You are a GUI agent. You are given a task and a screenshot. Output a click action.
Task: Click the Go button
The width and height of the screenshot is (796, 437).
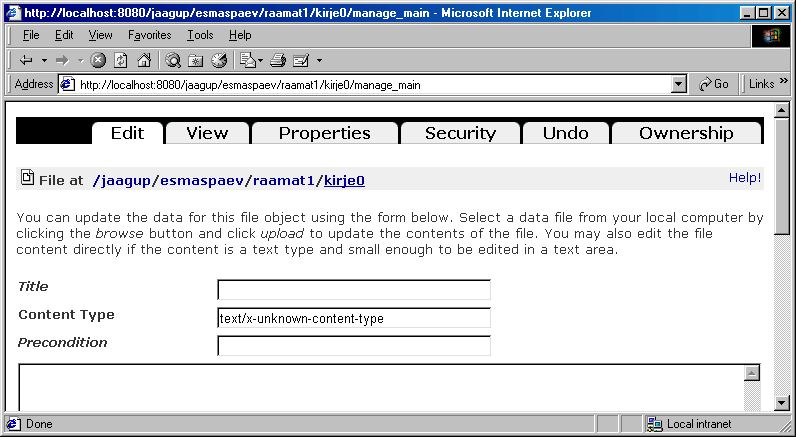(713, 84)
